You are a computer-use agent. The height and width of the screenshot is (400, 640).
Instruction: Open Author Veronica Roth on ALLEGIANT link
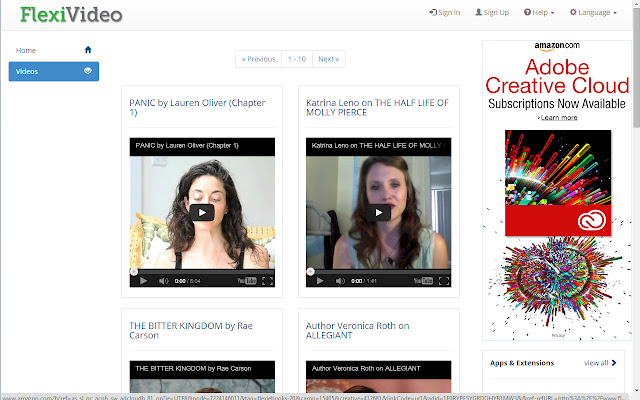pos(358,331)
